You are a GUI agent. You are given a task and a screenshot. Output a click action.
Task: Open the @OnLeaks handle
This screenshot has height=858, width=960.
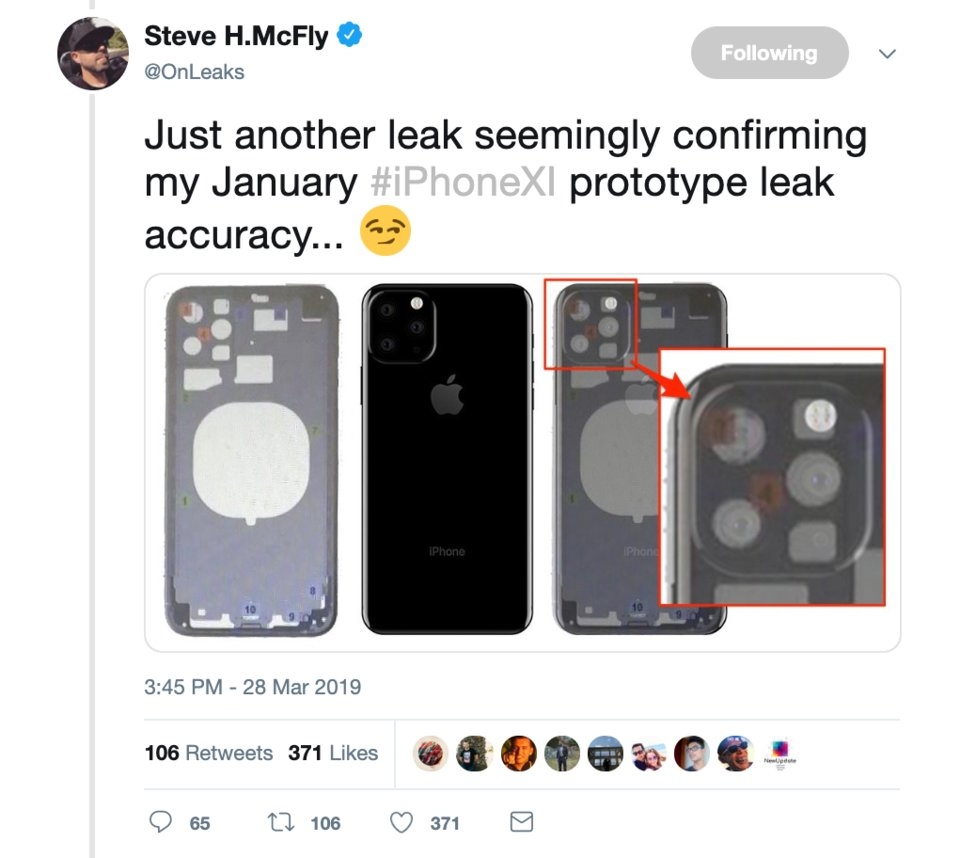194,72
